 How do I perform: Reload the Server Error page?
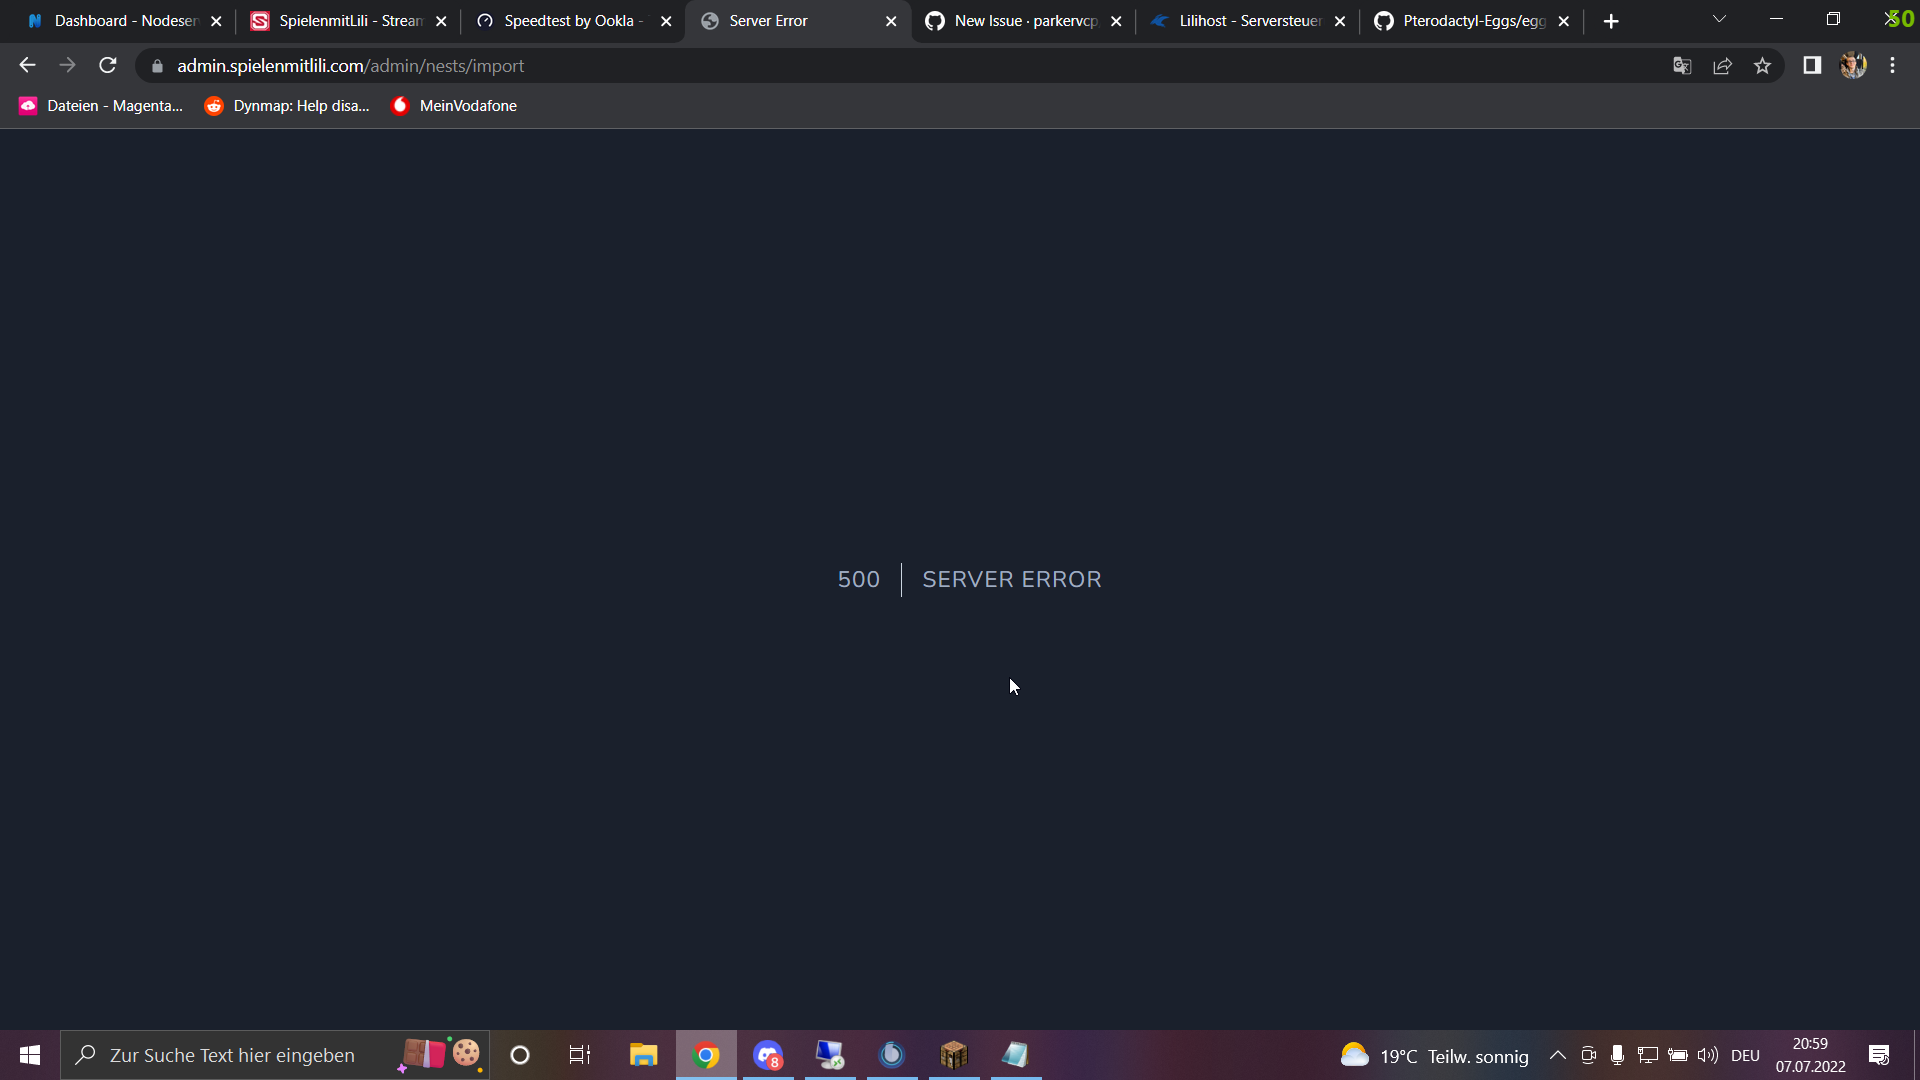(x=107, y=65)
